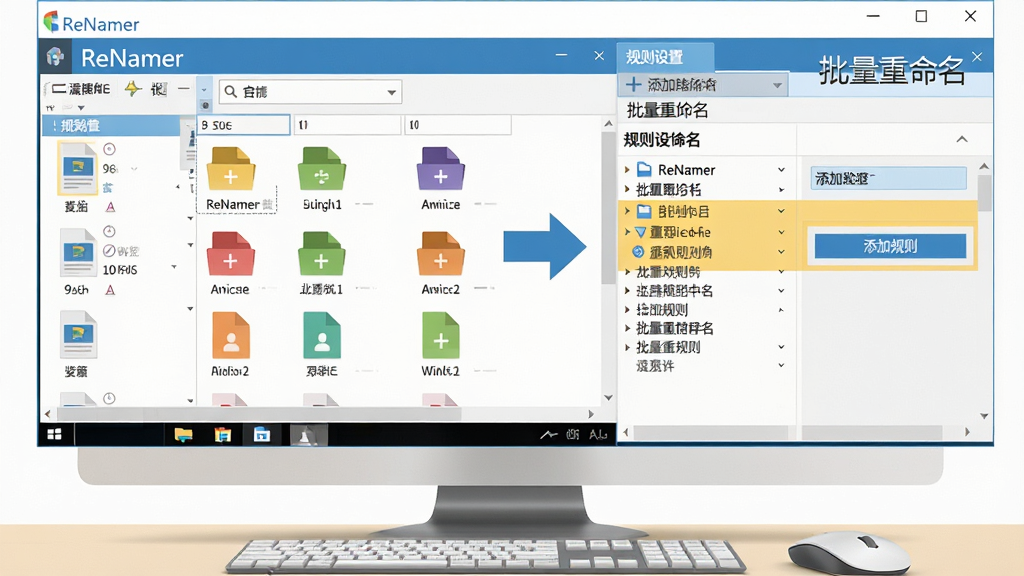Click the dash button in left toolbar

[x=184, y=88]
